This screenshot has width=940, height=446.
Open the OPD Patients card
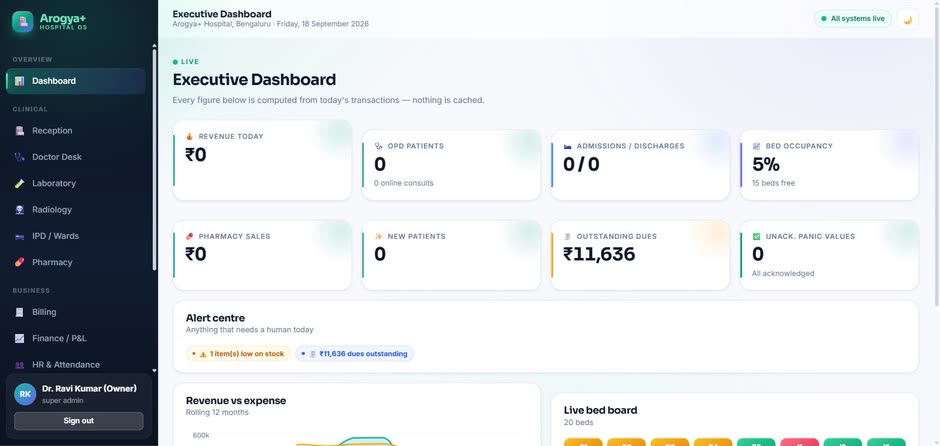451,165
